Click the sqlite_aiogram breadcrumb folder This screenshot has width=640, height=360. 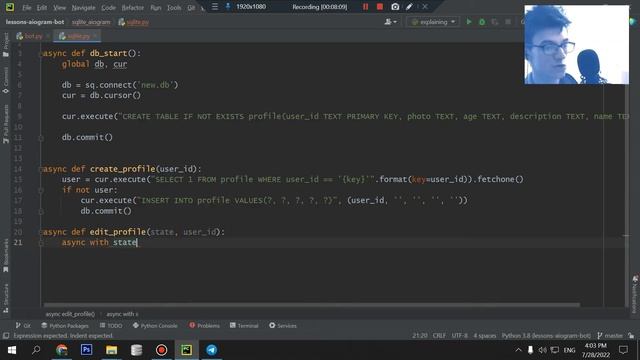click(x=91, y=22)
